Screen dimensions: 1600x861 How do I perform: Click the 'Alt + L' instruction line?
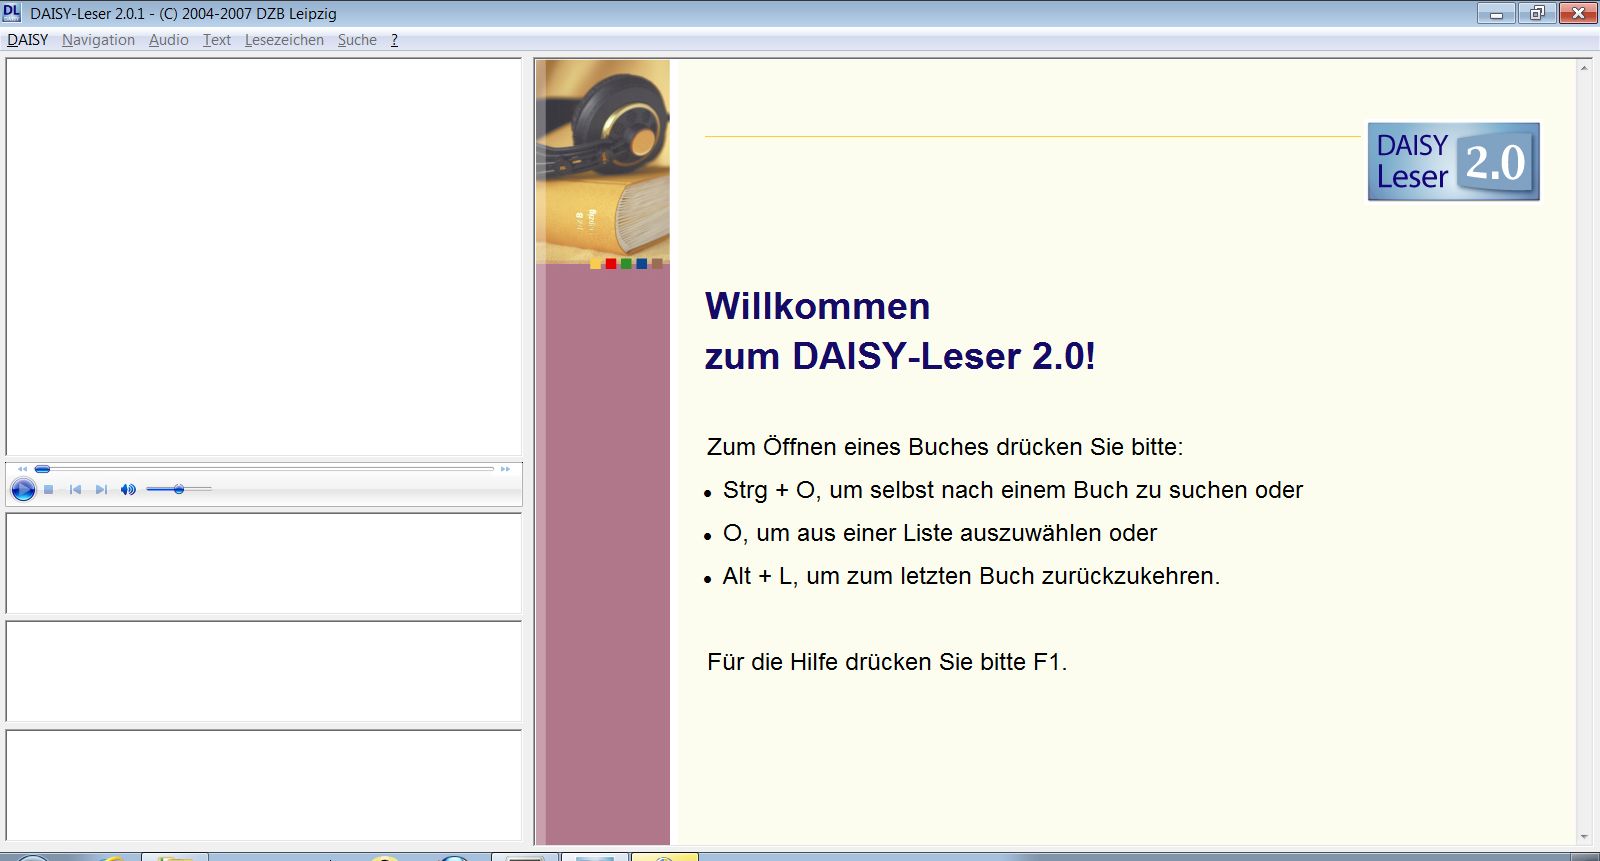pyautogui.click(x=971, y=576)
